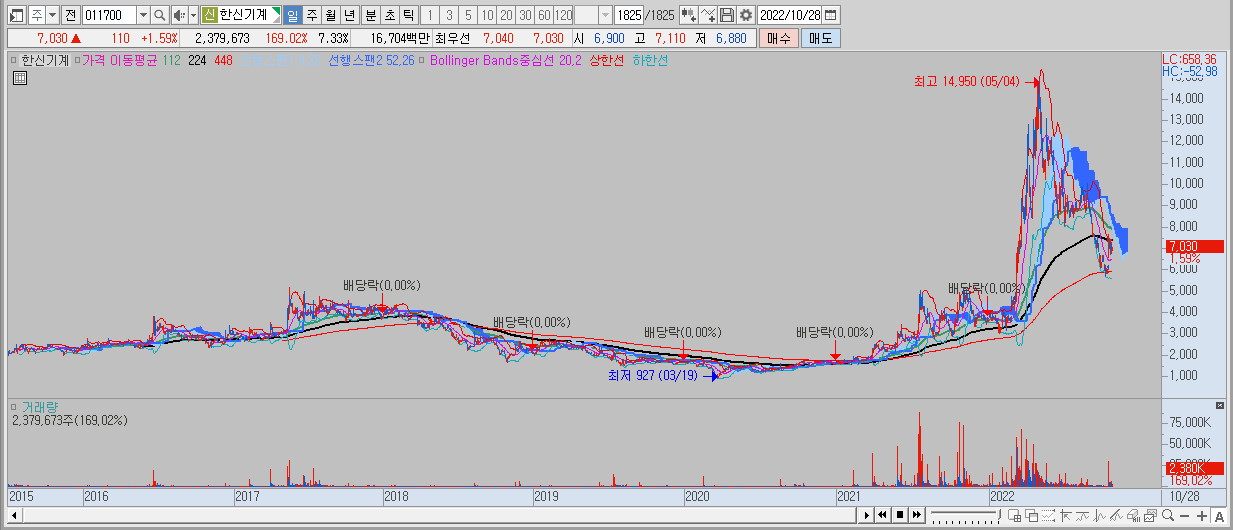The image size is (1233, 530).
Task: Click the 매도 sell button
Action: pyautogui.click(x=820, y=38)
